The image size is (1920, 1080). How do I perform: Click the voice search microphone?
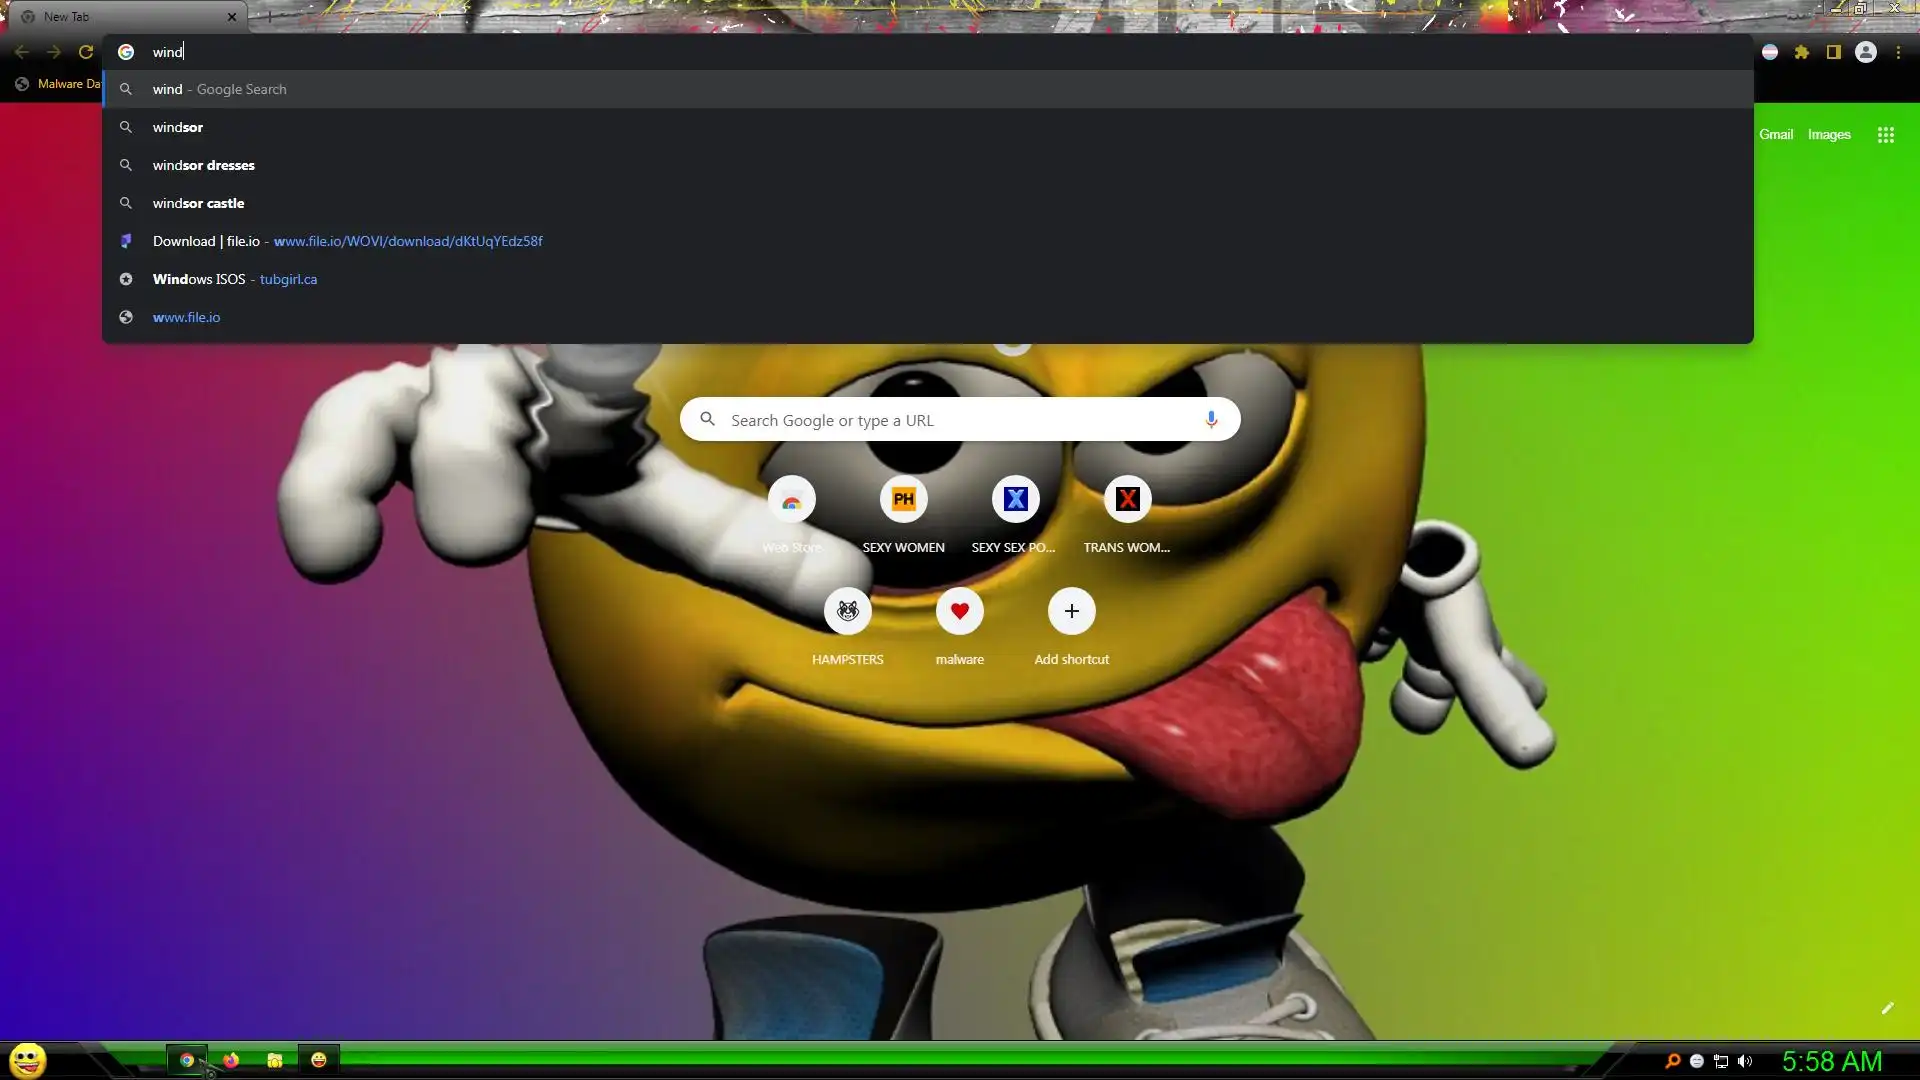click(x=1211, y=420)
